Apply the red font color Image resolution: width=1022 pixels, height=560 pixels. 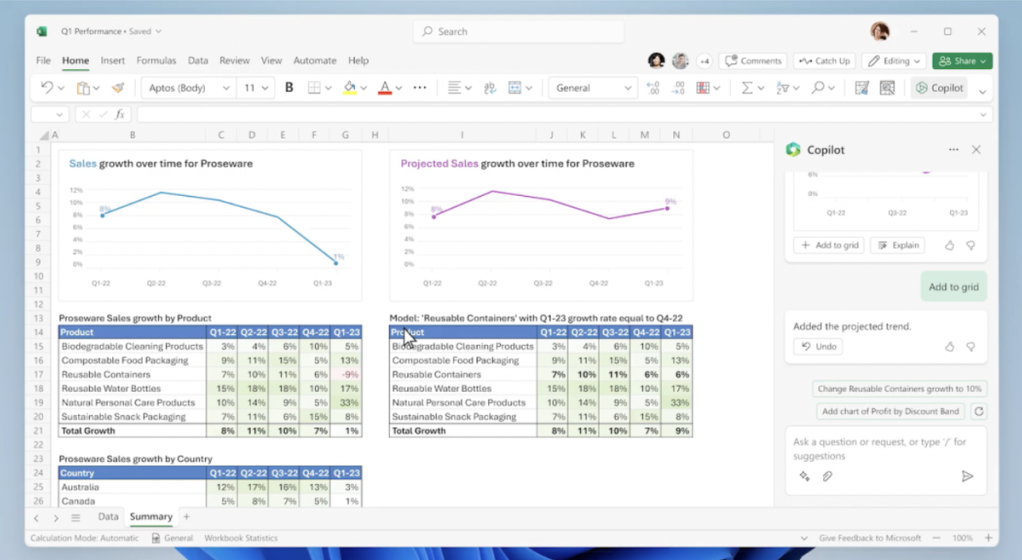click(385, 87)
